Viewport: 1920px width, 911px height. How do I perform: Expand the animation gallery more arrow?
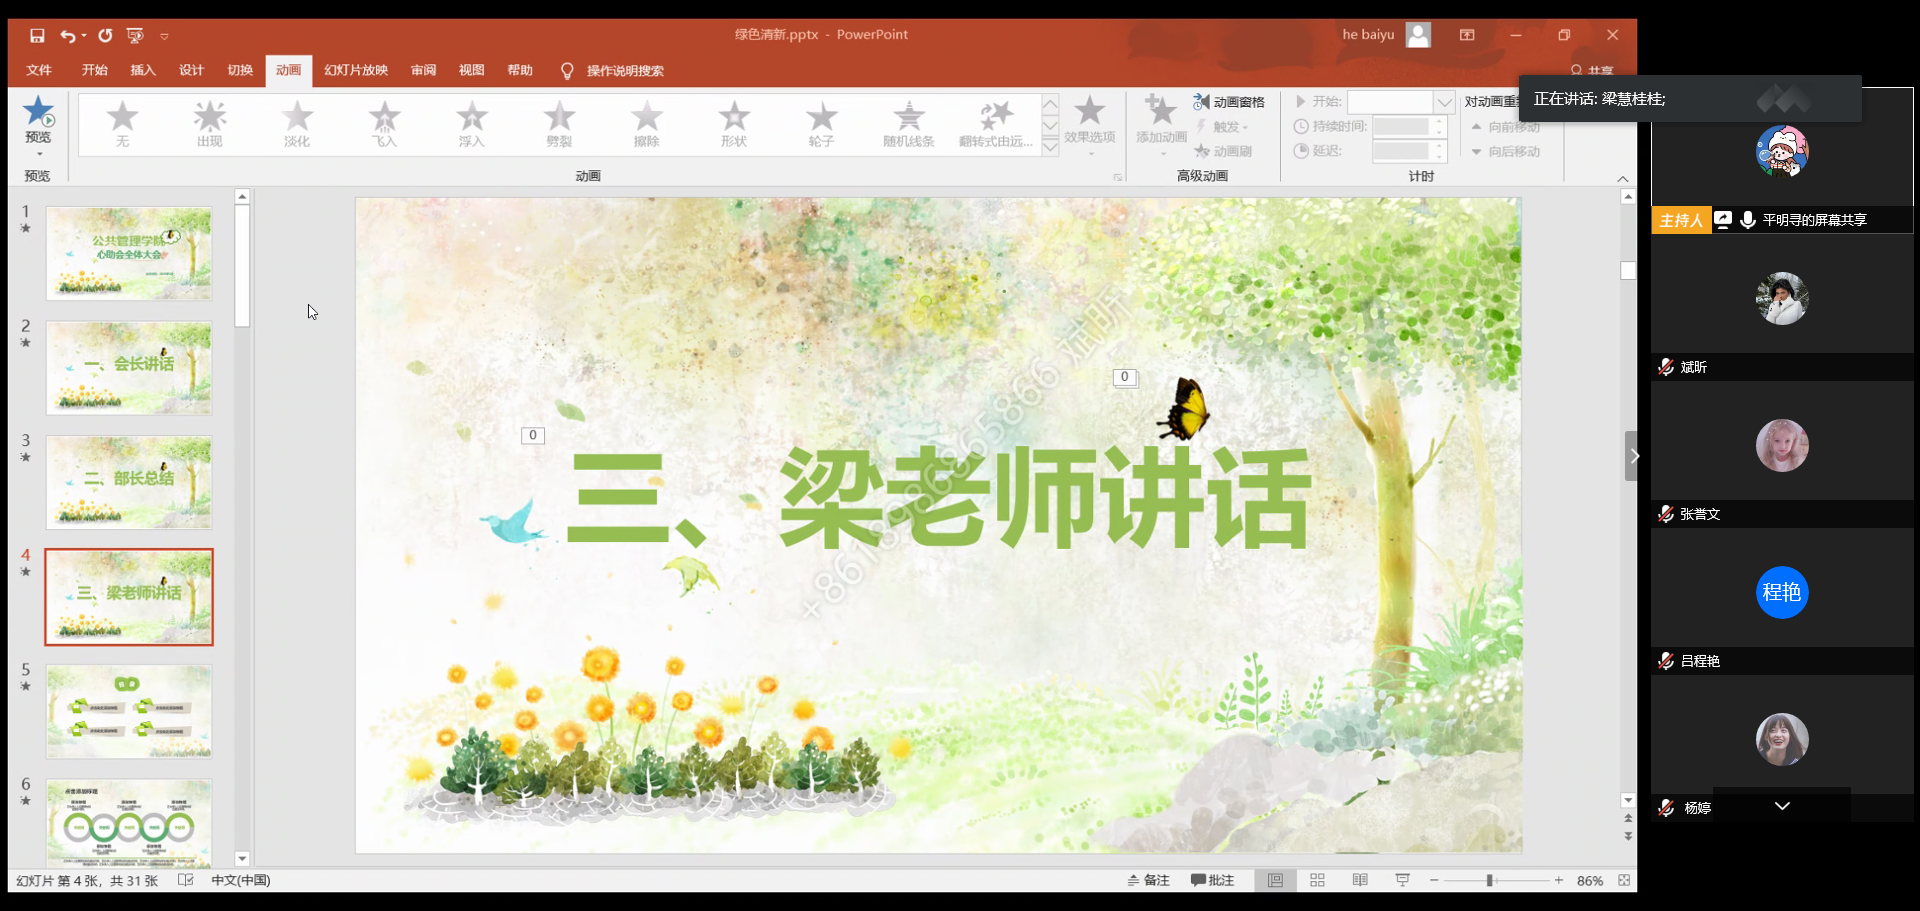[x=1050, y=147]
